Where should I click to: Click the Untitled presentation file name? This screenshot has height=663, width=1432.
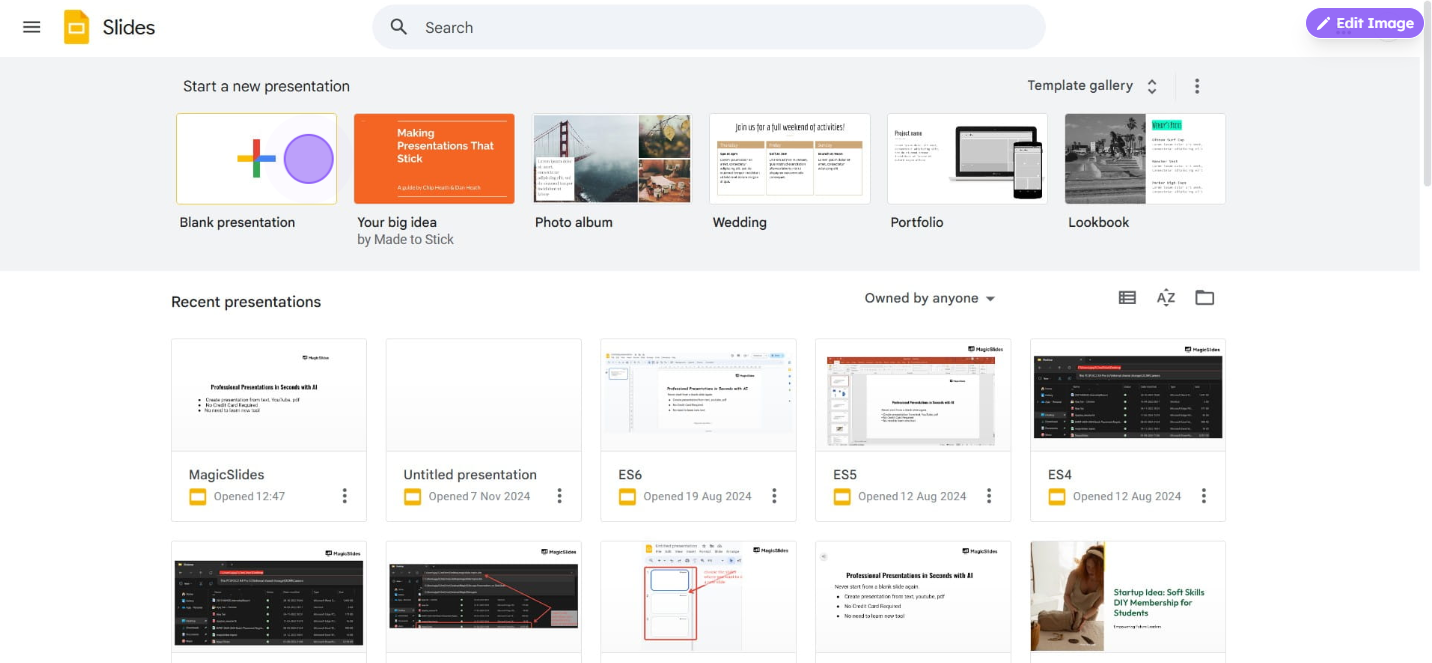(470, 474)
